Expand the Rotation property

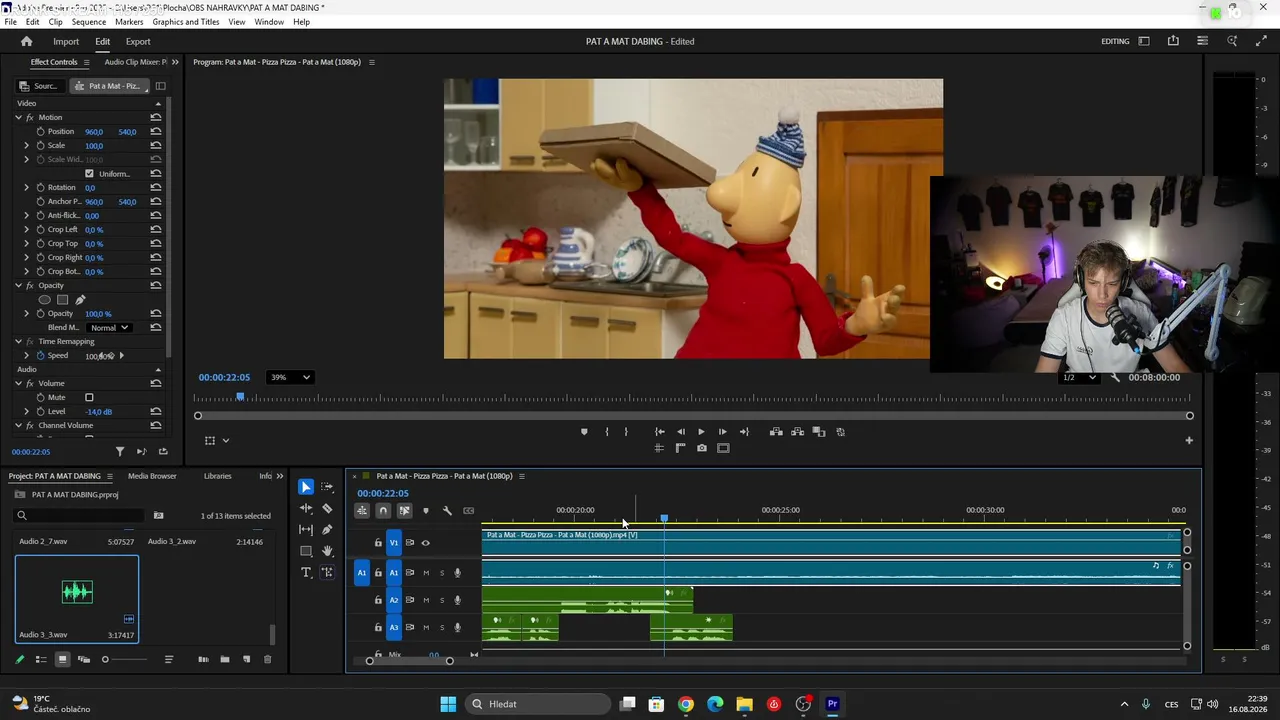click(x=27, y=188)
